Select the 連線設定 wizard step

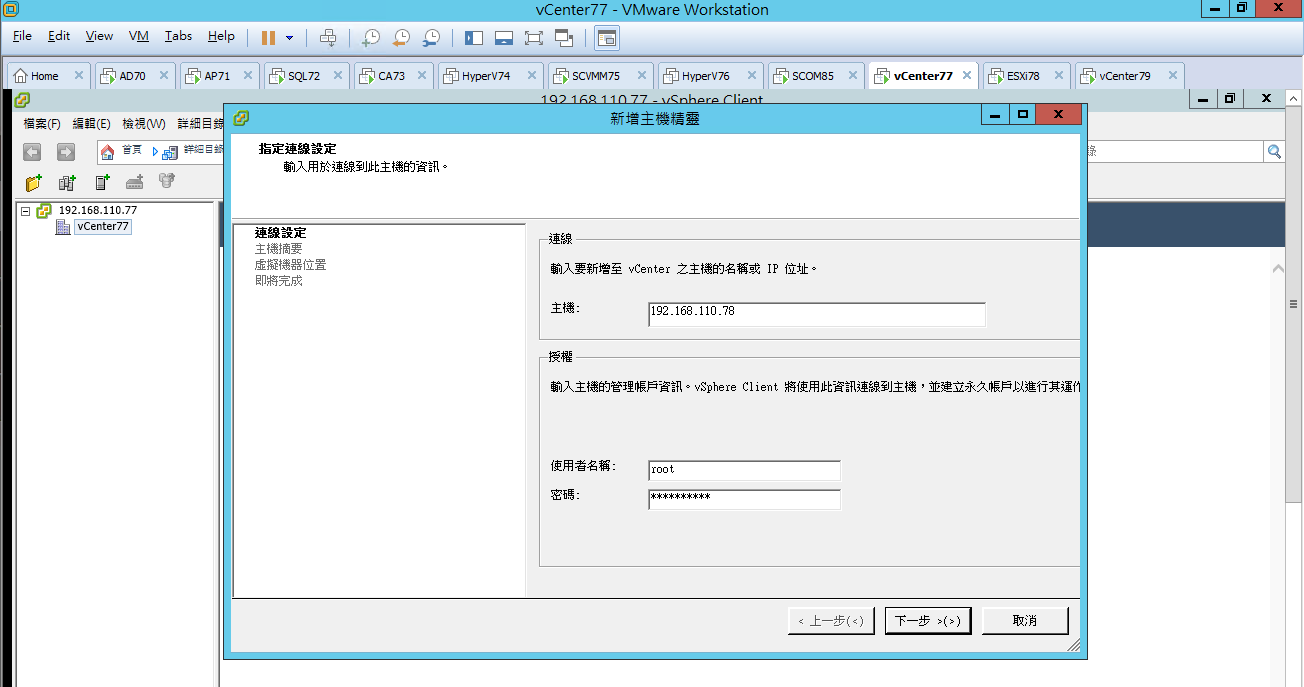pyautogui.click(x=280, y=233)
